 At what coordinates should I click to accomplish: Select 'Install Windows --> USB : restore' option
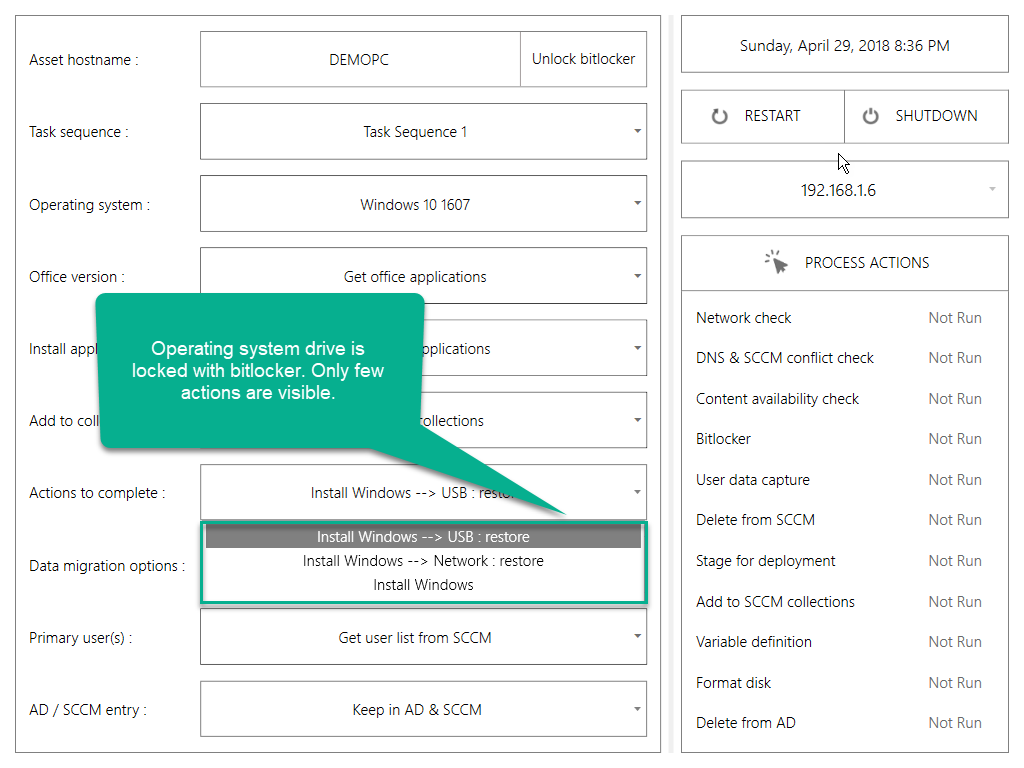pyautogui.click(x=423, y=537)
